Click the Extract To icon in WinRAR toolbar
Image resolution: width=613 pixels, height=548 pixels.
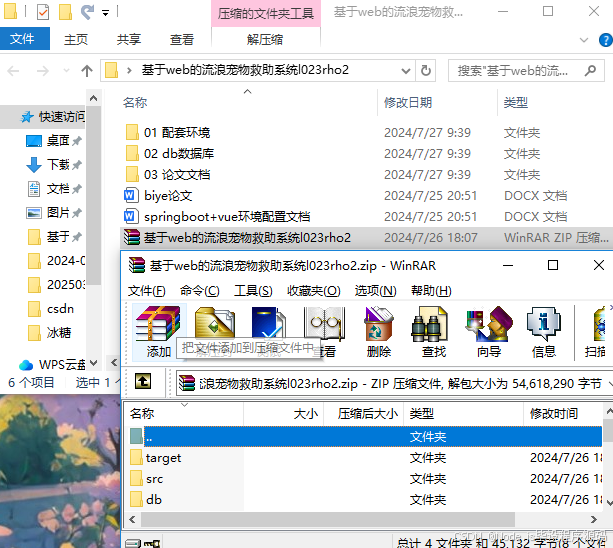pyautogui.click(x=214, y=324)
